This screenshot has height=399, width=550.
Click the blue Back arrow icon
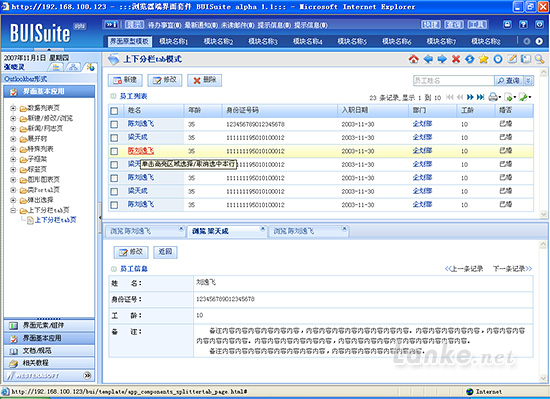[x=428, y=59]
